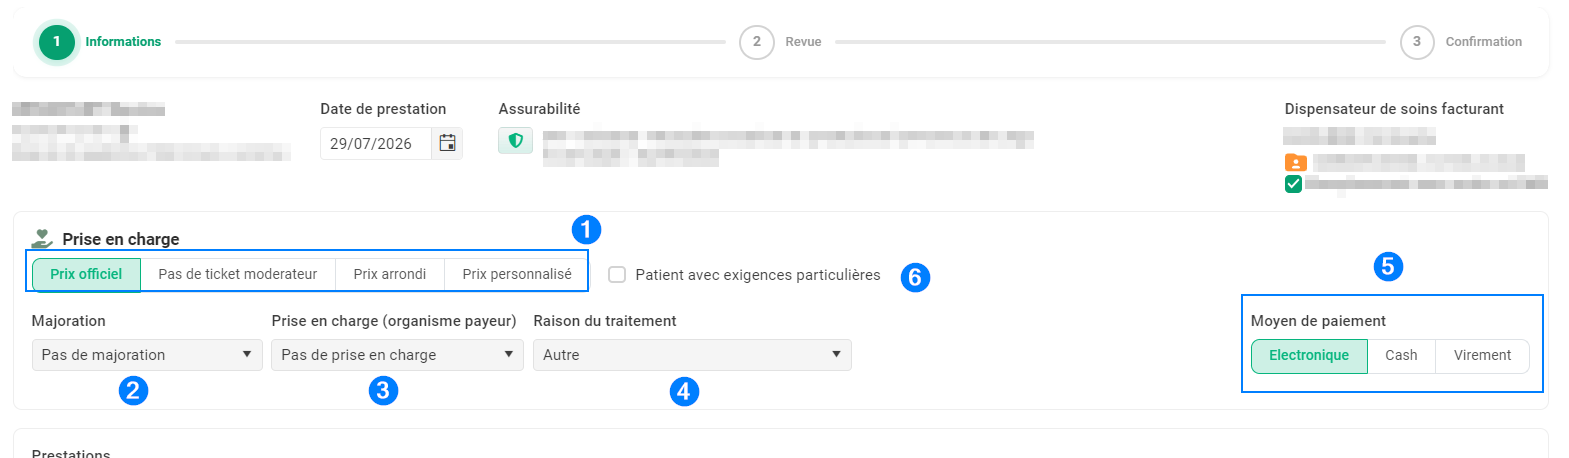Click step 1 Informations circle

[57, 42]
